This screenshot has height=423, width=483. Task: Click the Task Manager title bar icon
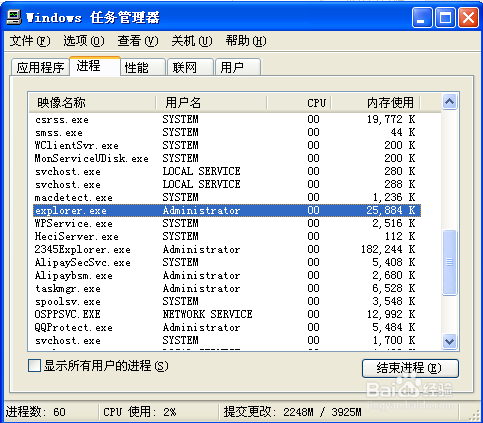[14, 17]
